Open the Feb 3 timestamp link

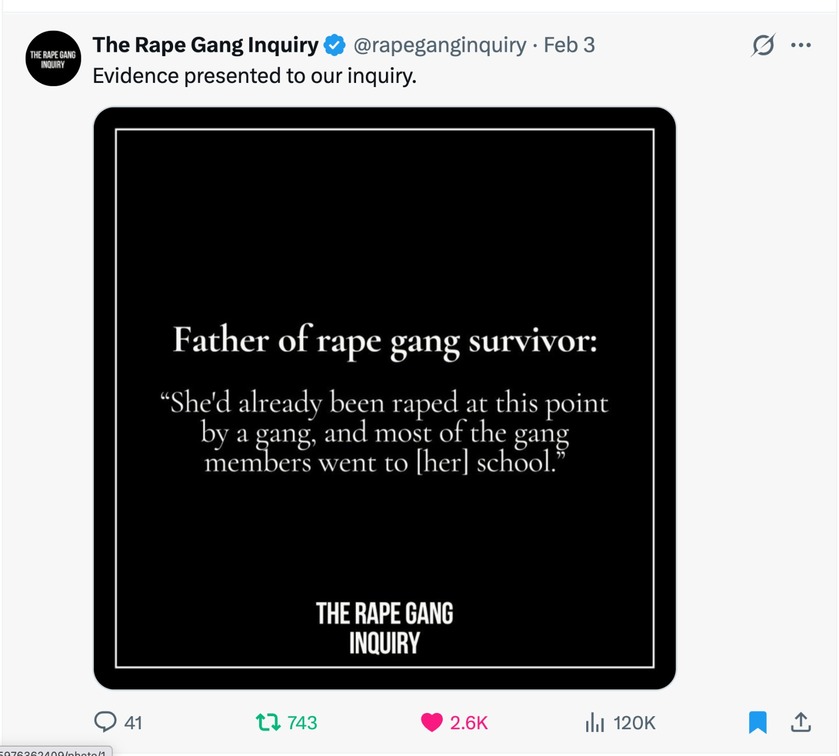tap(569, 46)
